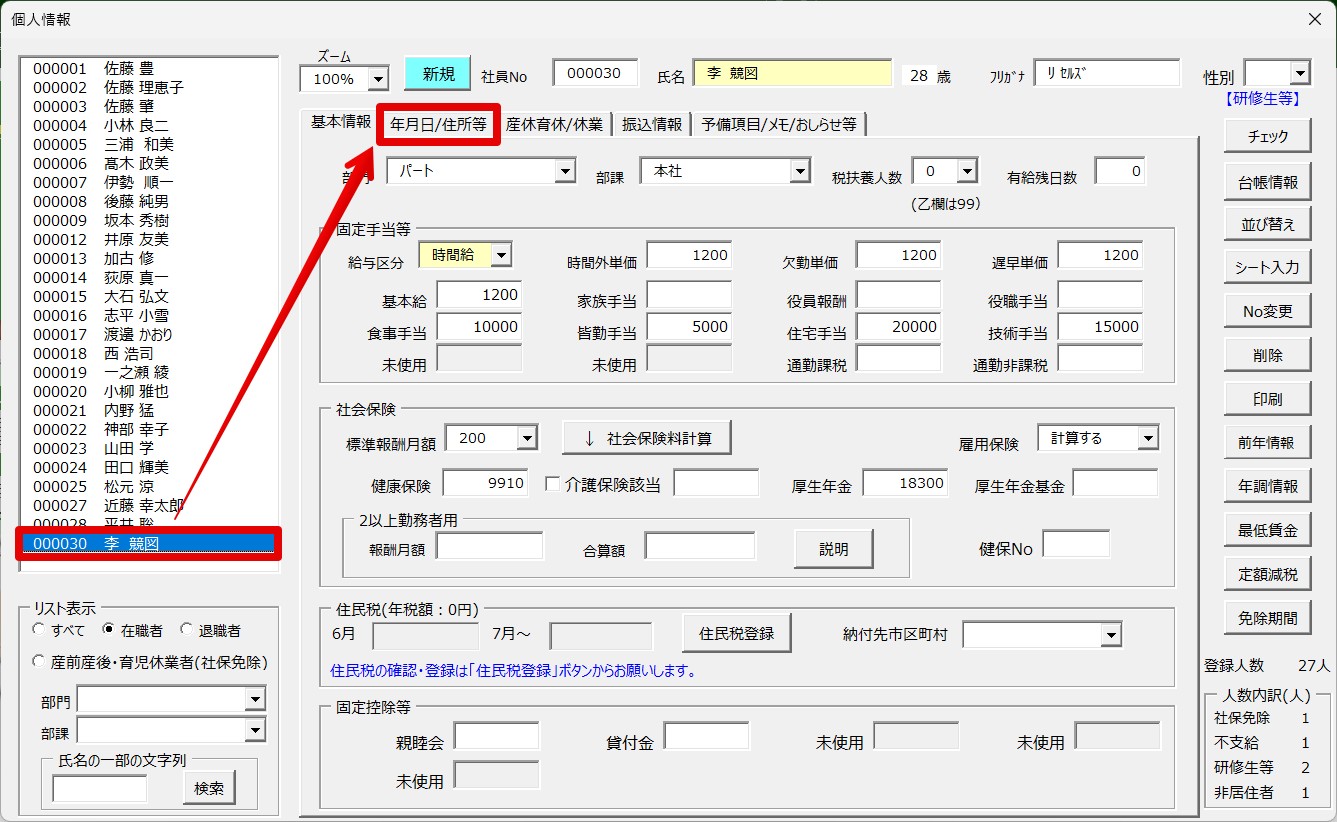Click the 住民税登録 button
Image resolution: width=1337 pixels, height=822 pixels.
click(x=736, y=633)
